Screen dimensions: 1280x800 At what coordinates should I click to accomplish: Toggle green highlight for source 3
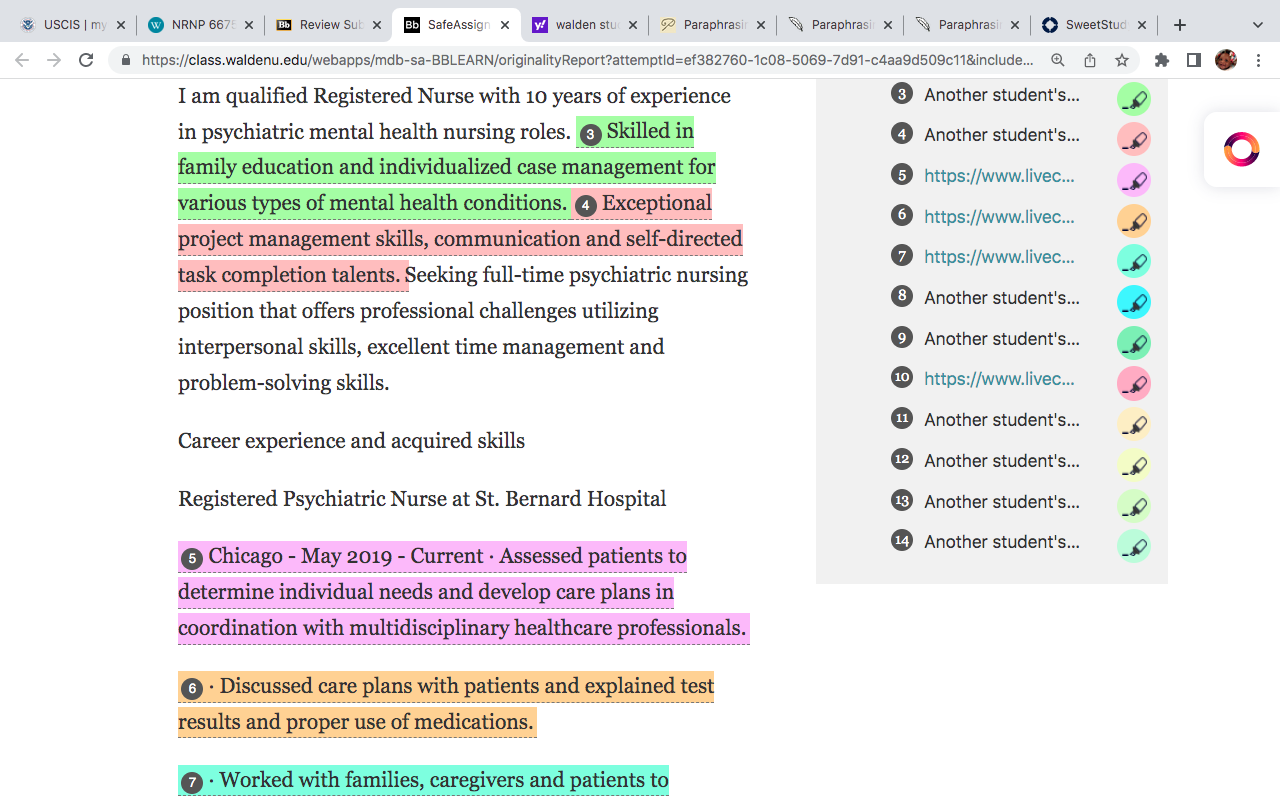coord(1134,99)
